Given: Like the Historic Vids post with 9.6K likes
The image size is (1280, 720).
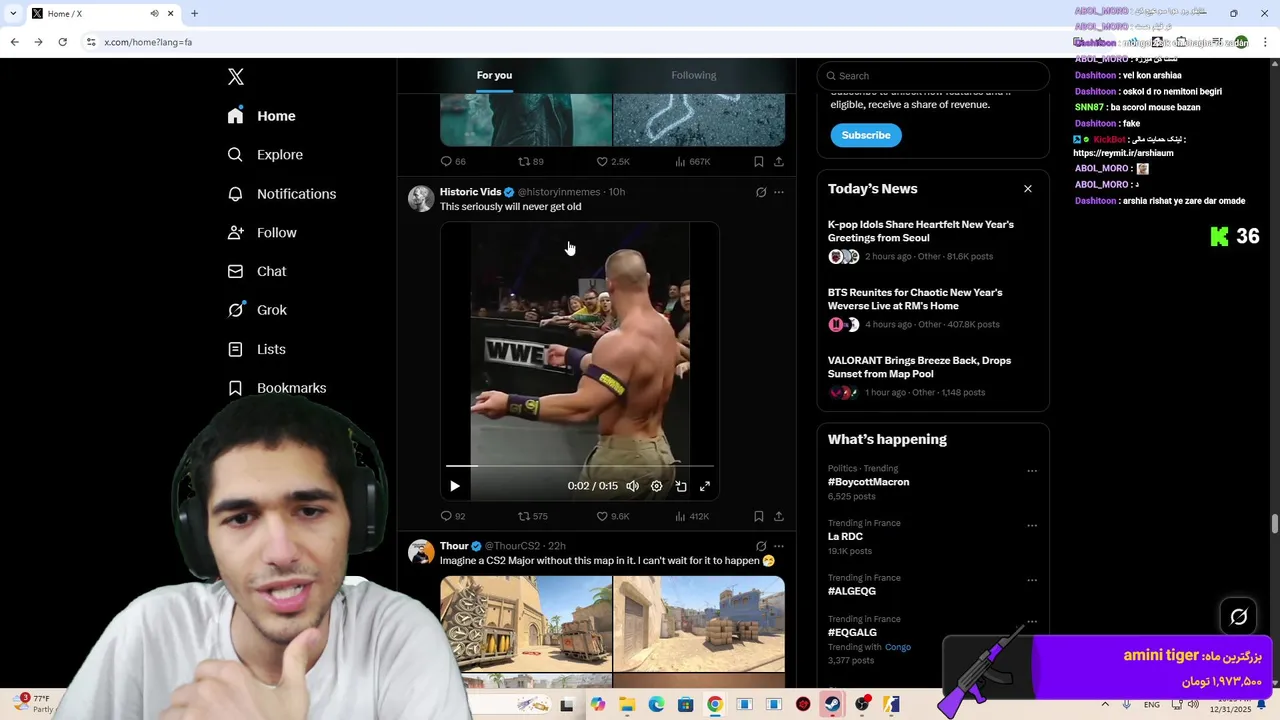Looking at the screenshot, I should click(x=612, y=516).
